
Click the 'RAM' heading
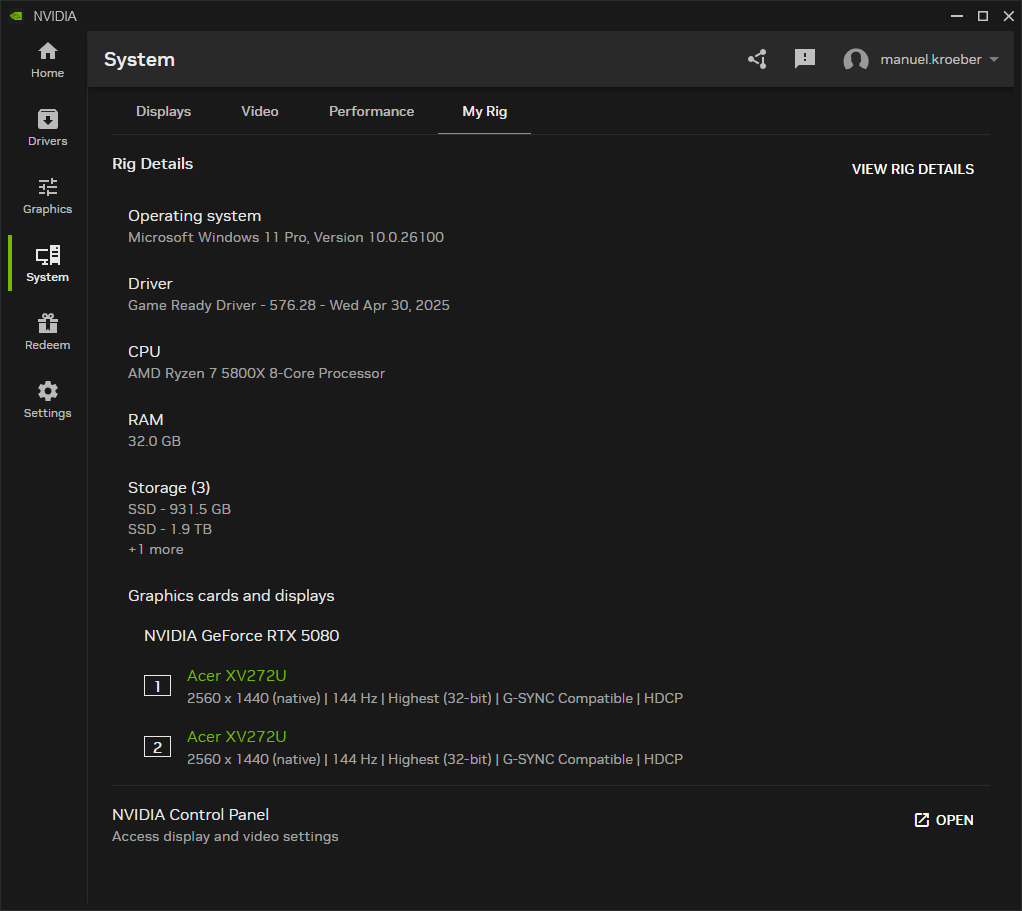click(x=145, y=420)
